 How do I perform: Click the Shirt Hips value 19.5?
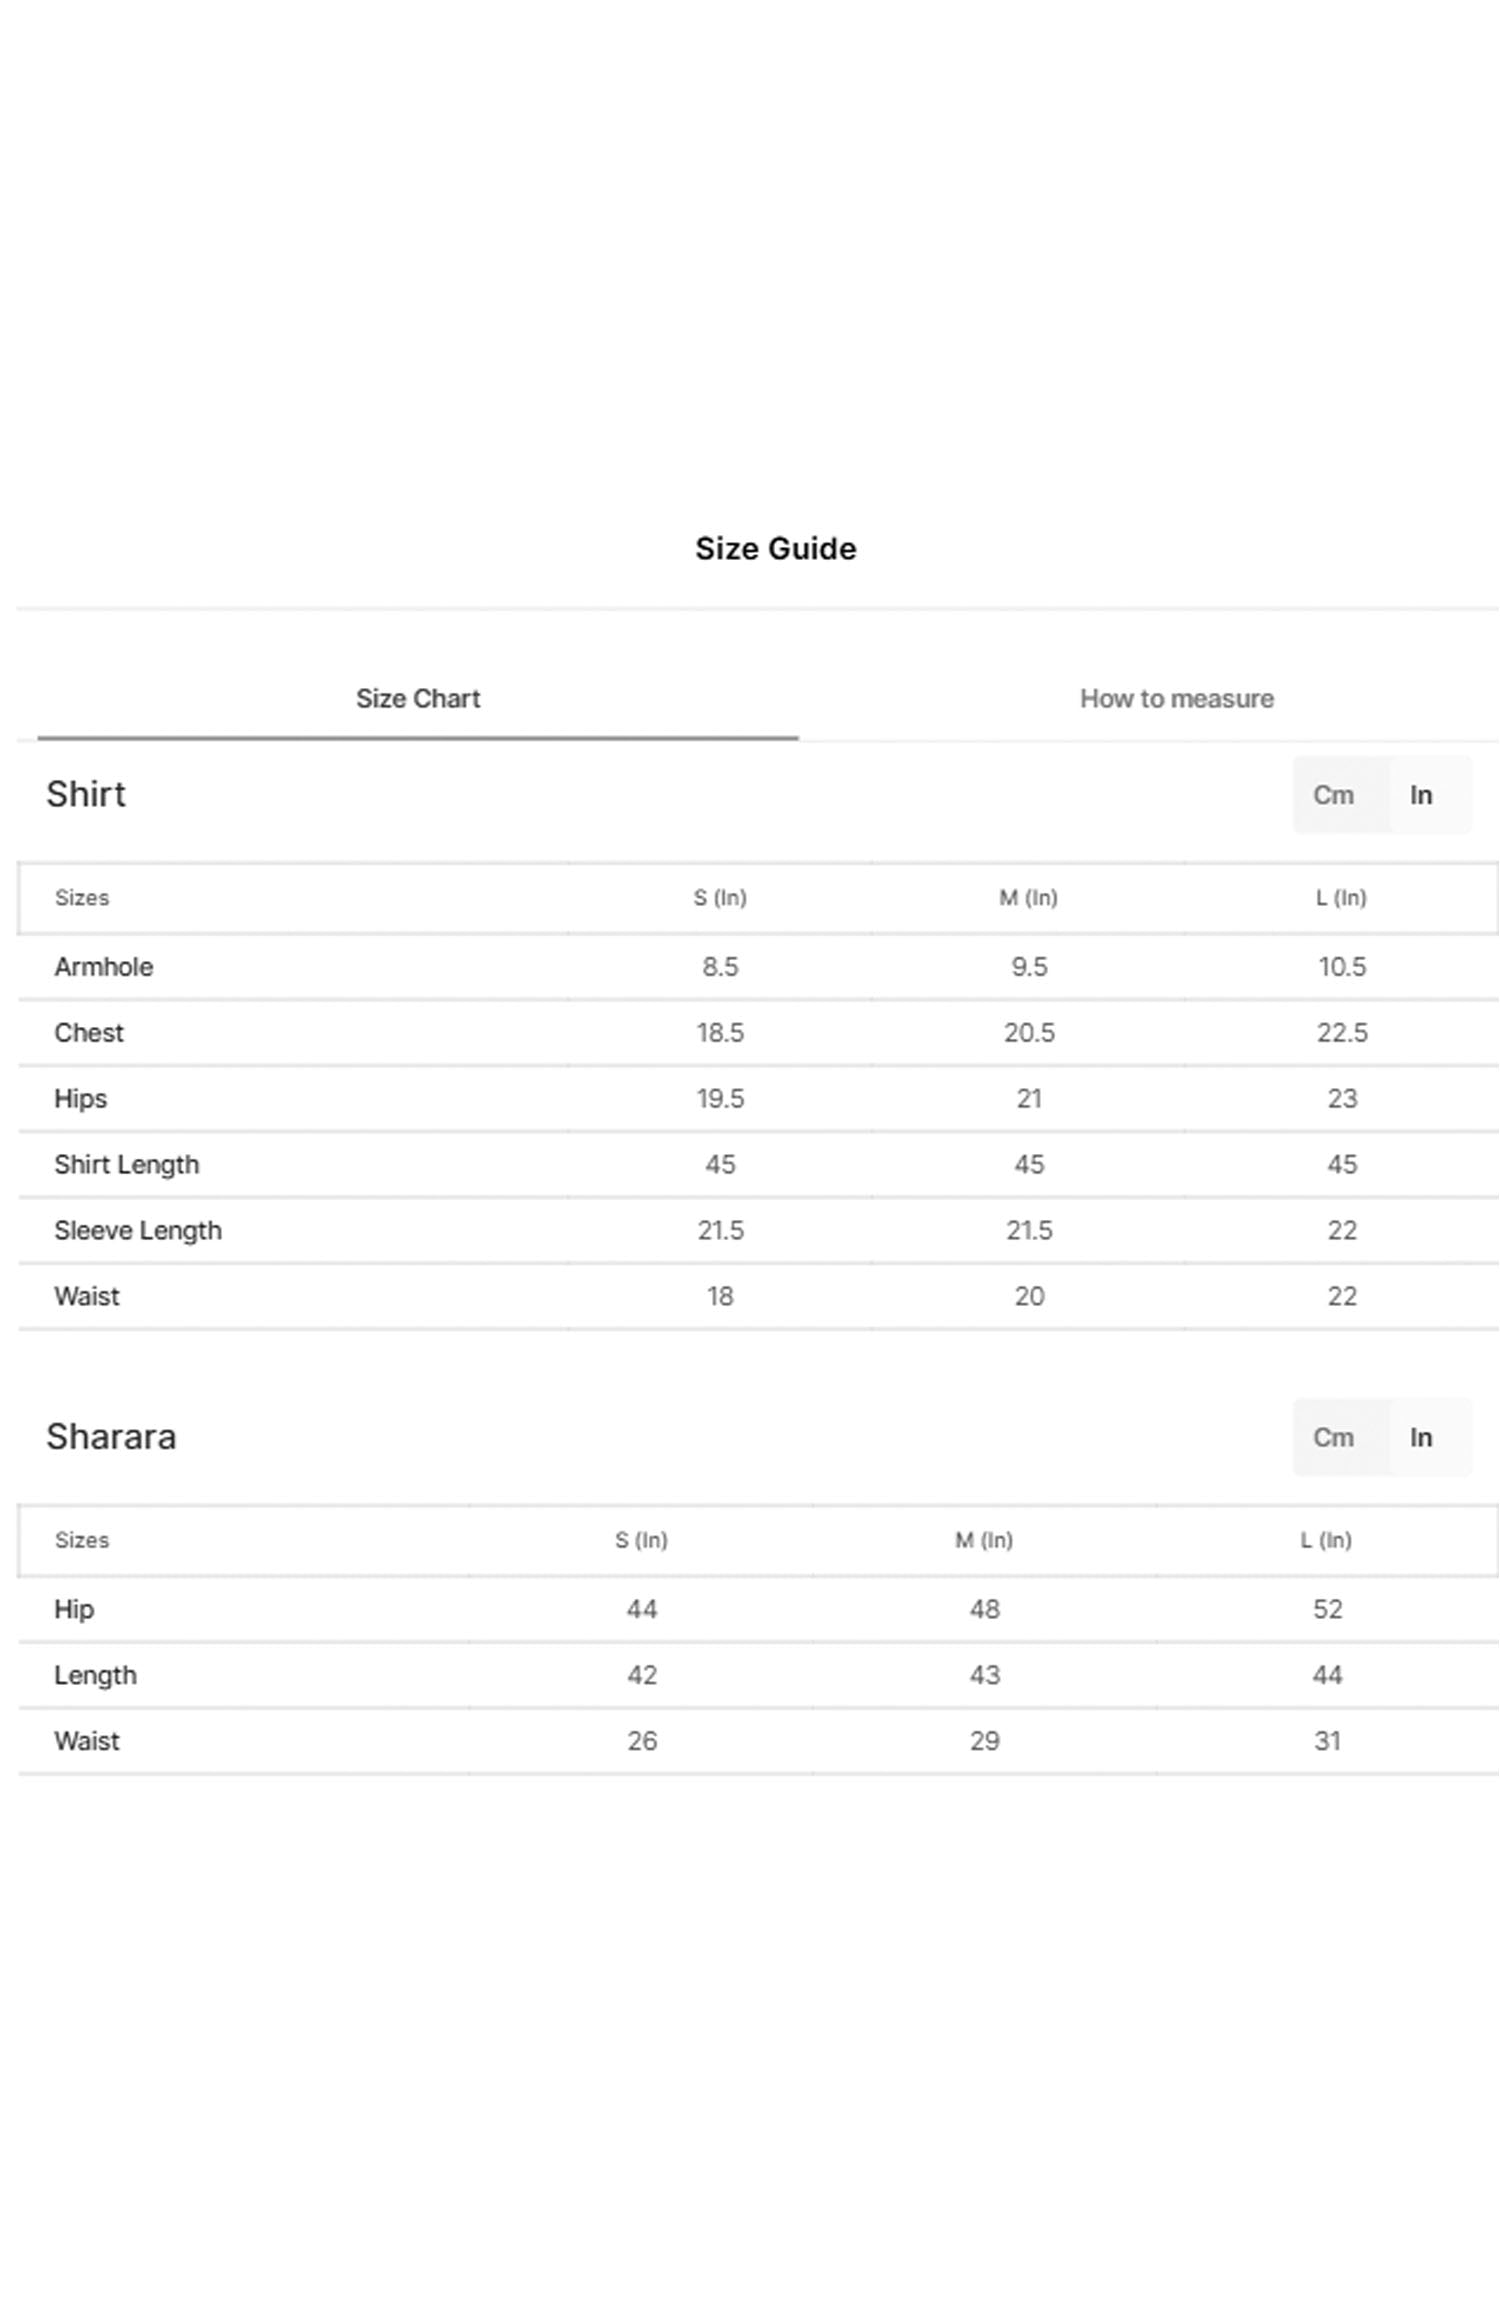coord(720,1099)
